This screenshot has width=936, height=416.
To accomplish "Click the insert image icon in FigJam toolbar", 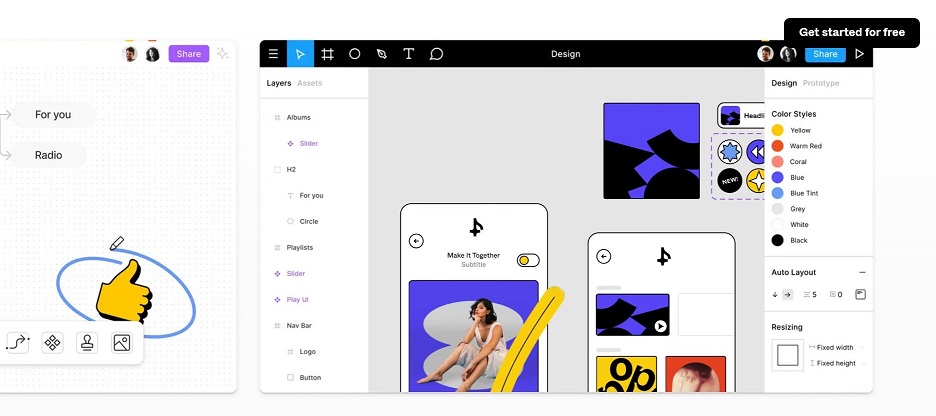I will (x=122, y=343).
